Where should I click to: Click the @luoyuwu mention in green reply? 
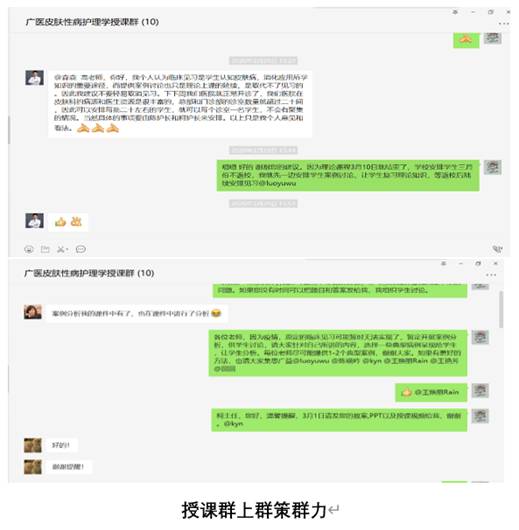click(x=276, y=183)
